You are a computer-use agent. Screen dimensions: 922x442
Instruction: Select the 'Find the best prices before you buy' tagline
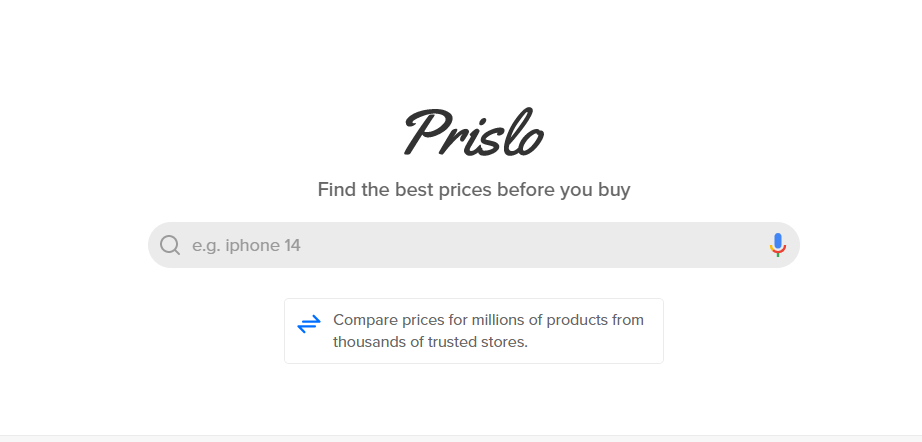474,190
